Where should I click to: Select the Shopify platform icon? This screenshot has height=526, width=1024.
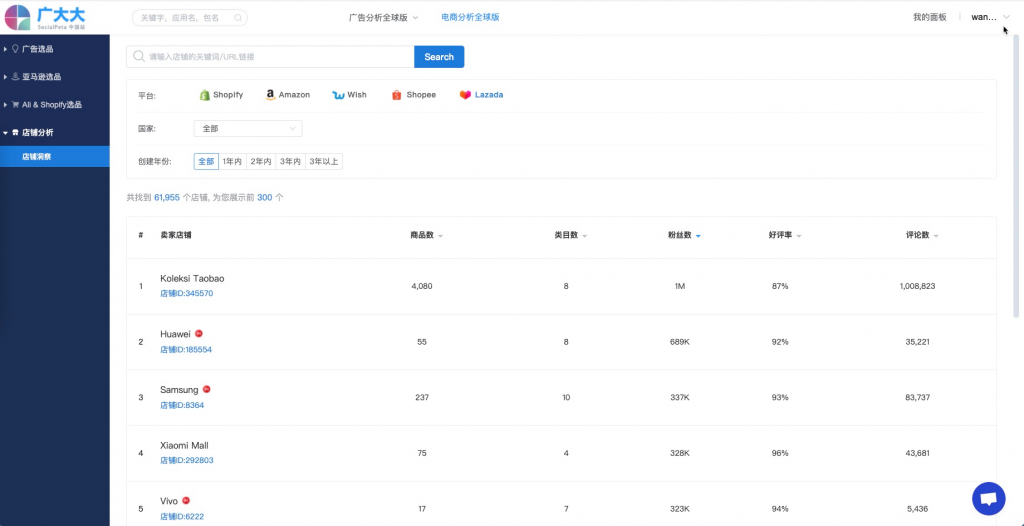pyautogui.click(x=204, y=95)
